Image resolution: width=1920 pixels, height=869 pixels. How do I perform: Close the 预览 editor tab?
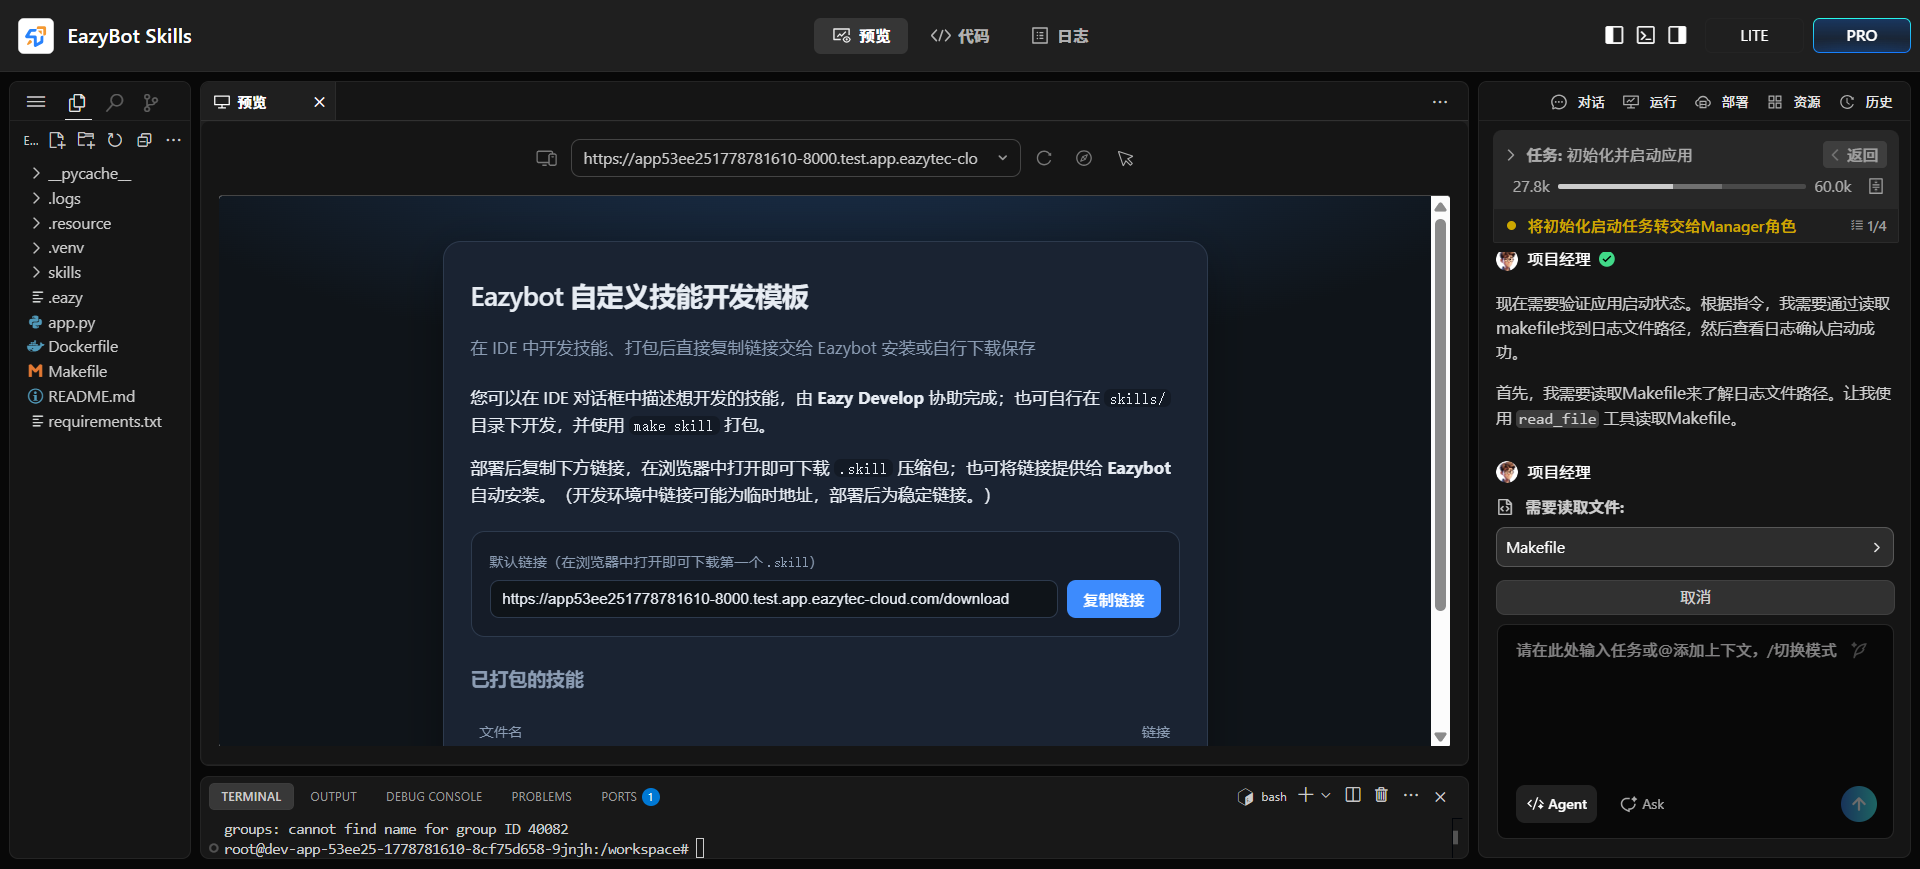point(320,102)
